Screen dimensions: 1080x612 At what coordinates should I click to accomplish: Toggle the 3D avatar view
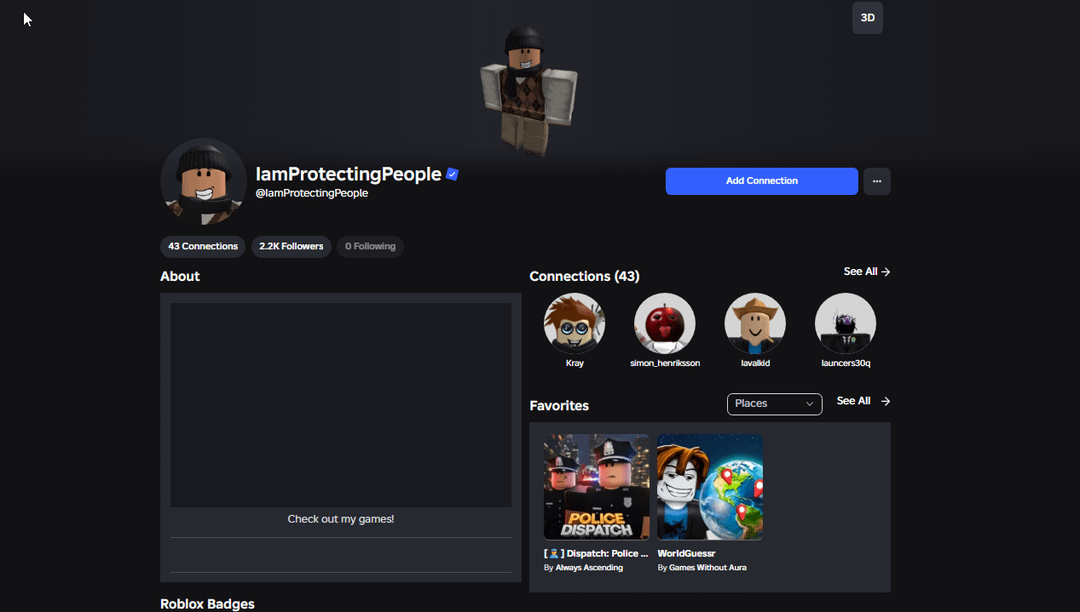[867, 18]
